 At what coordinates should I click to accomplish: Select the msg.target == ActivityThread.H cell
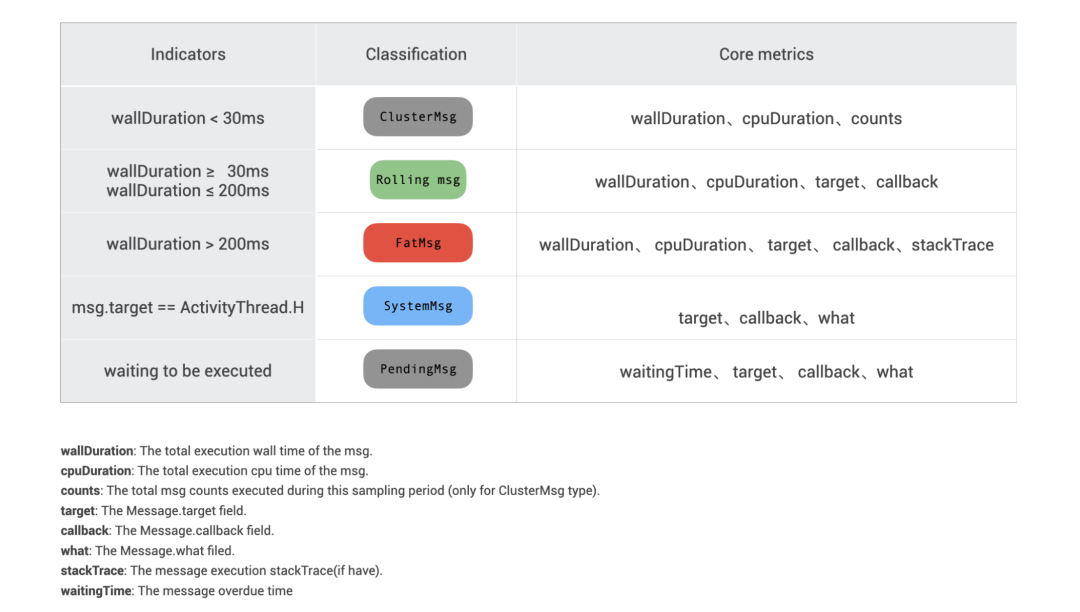[x=188, y=307]
